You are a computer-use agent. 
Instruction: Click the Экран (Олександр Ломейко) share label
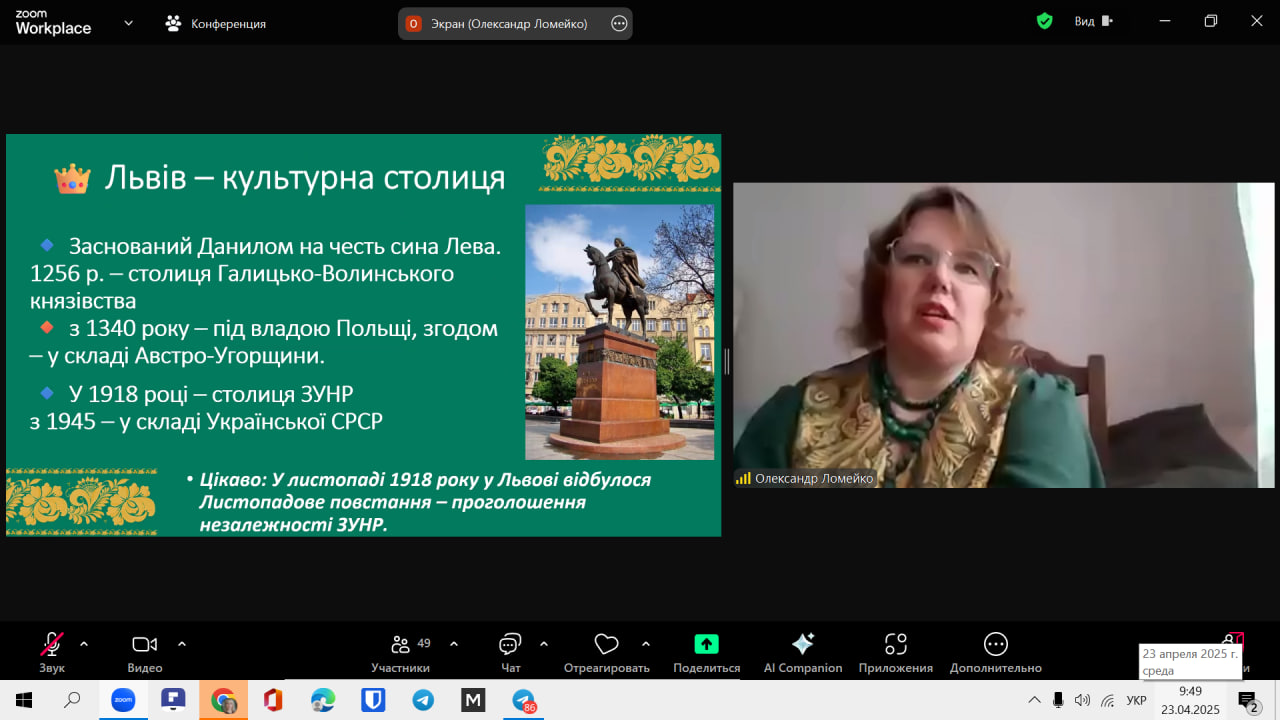coord(509,23)
